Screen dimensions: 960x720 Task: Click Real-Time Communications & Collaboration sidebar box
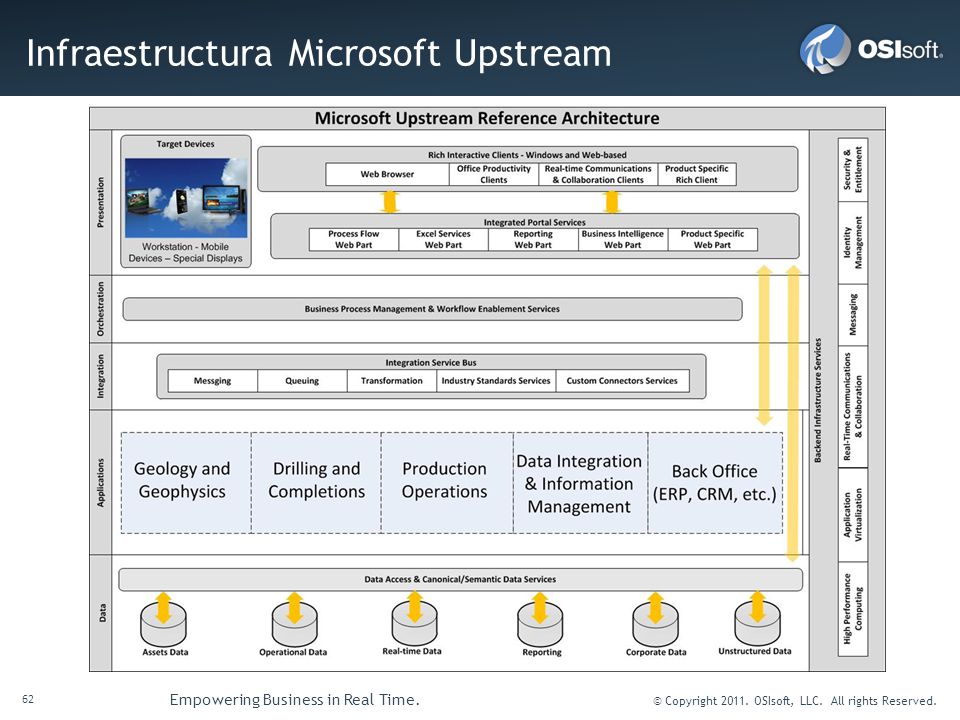[x=852, y=407]
